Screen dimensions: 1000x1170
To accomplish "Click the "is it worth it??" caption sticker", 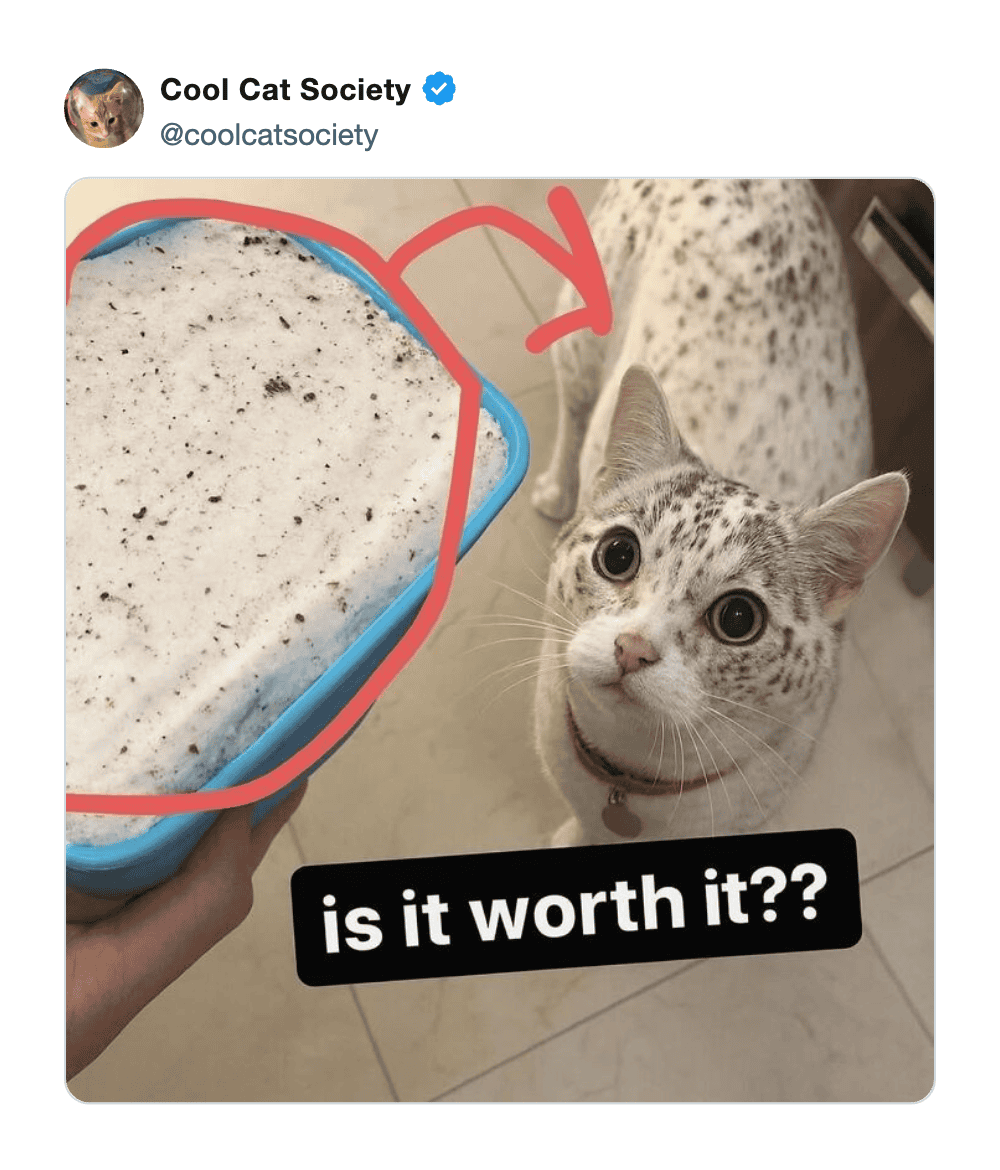I will point(577,907).
